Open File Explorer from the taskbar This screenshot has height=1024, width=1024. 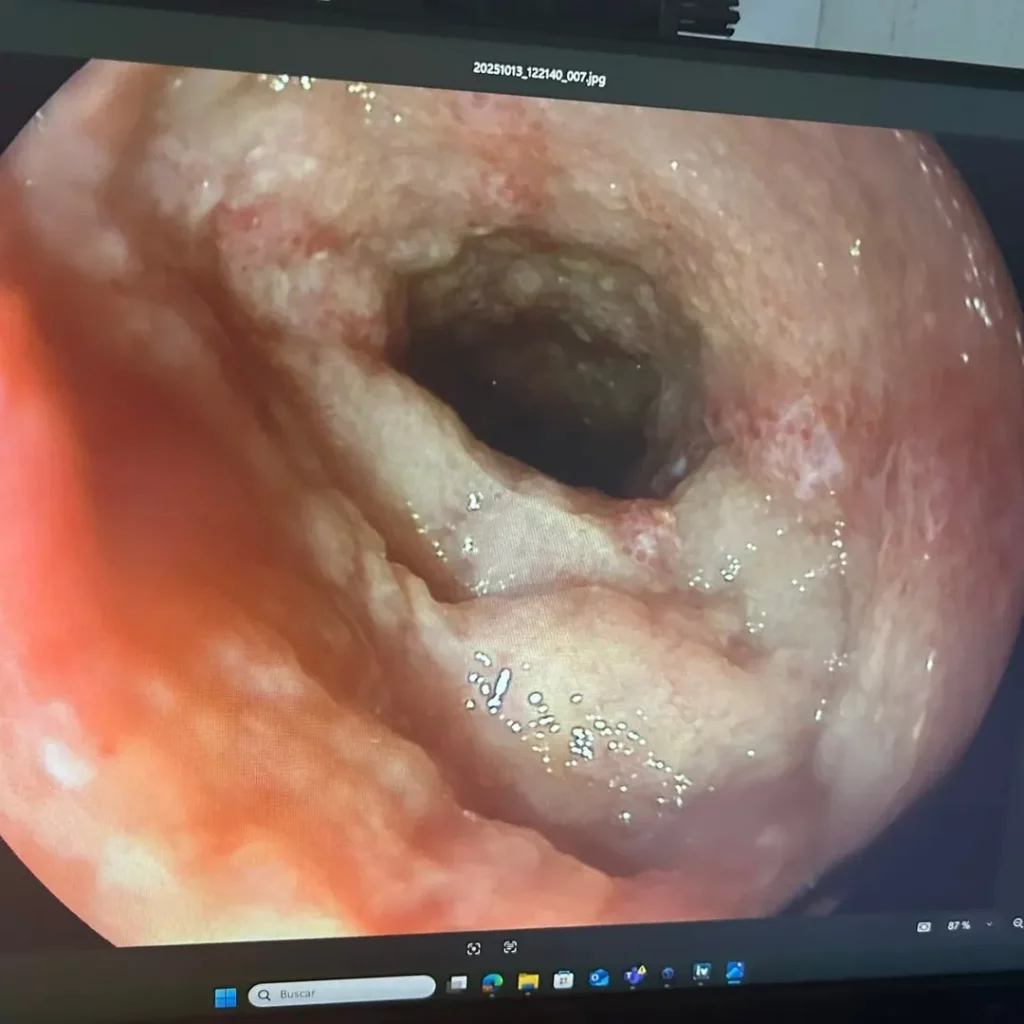pos(528,981)
